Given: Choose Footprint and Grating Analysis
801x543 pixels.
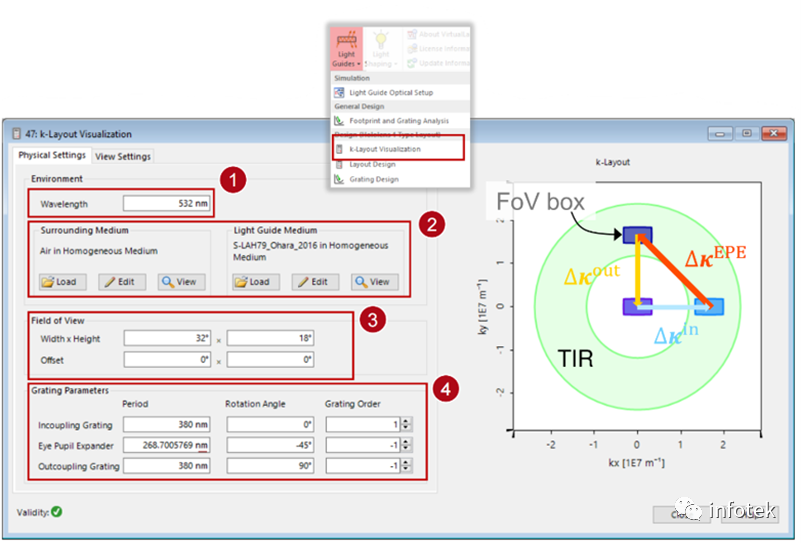Looking at the screenshot, I should 398,121.
